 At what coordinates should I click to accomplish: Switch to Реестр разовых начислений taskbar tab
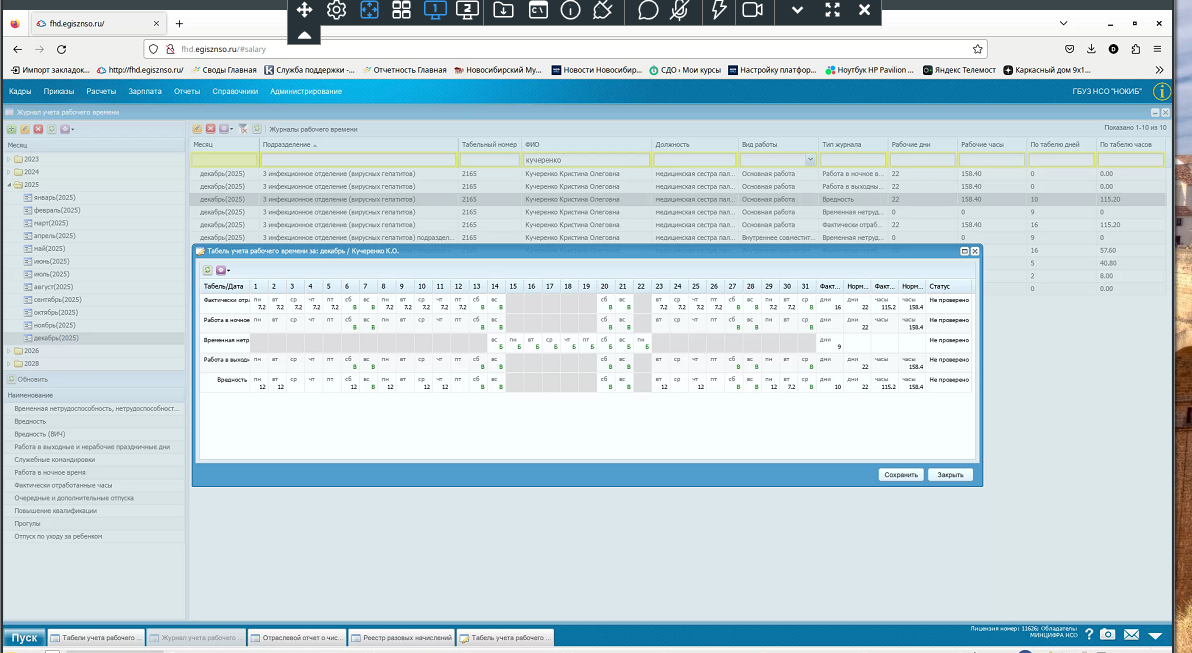(x=401, y=638)
